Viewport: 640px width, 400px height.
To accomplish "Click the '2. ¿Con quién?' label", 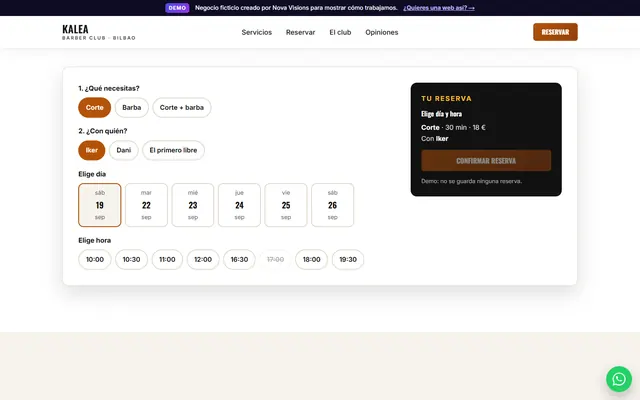I will pyautogui.click(x=102, y=131).
